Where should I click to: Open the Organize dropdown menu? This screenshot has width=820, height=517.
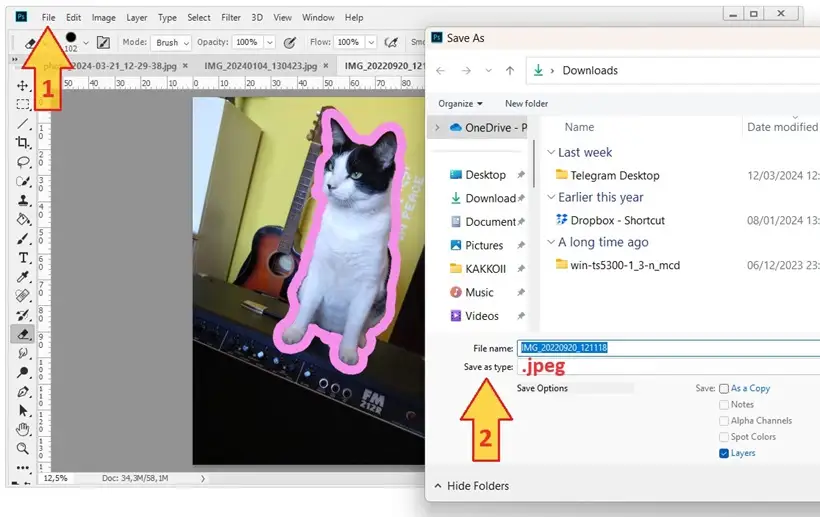tap(460, 104)
